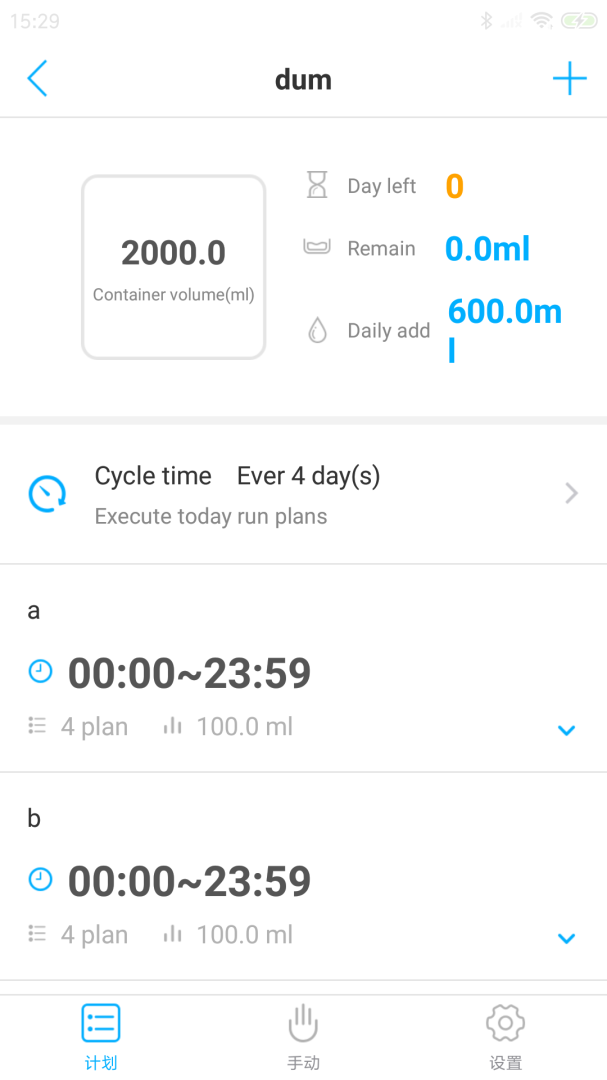Tap the clock icon in plan a
The height and width of the screenshot is (1080, 607).
click(40, 672)
